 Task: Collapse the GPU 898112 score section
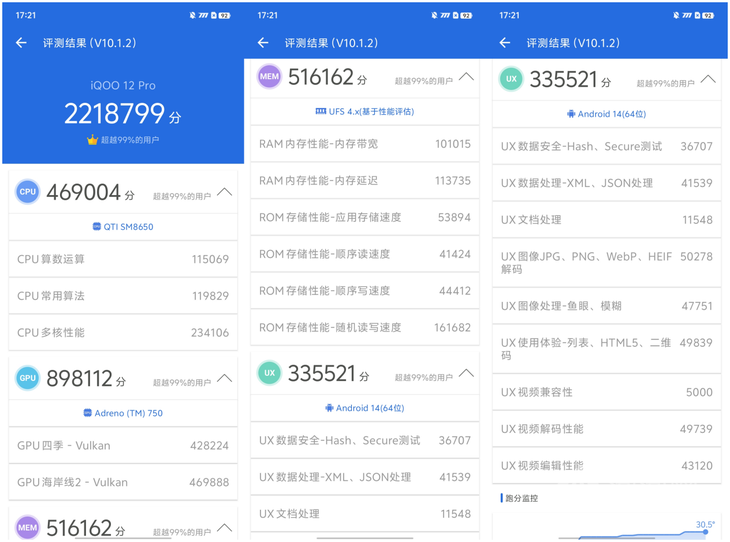pos(224,378)
